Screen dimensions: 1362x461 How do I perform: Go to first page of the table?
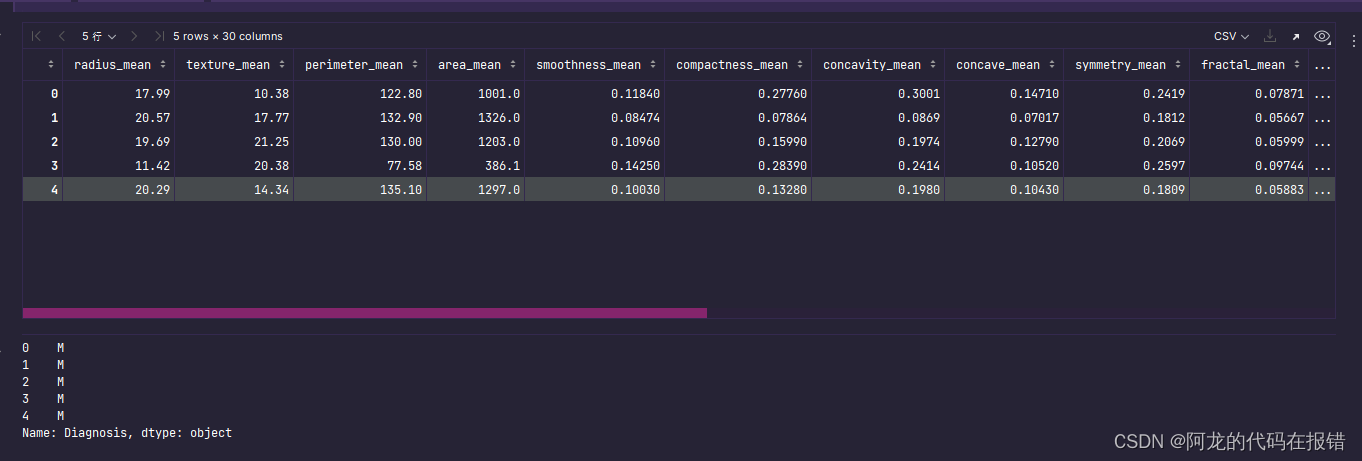pyautogui.click(x=37, y=36)
